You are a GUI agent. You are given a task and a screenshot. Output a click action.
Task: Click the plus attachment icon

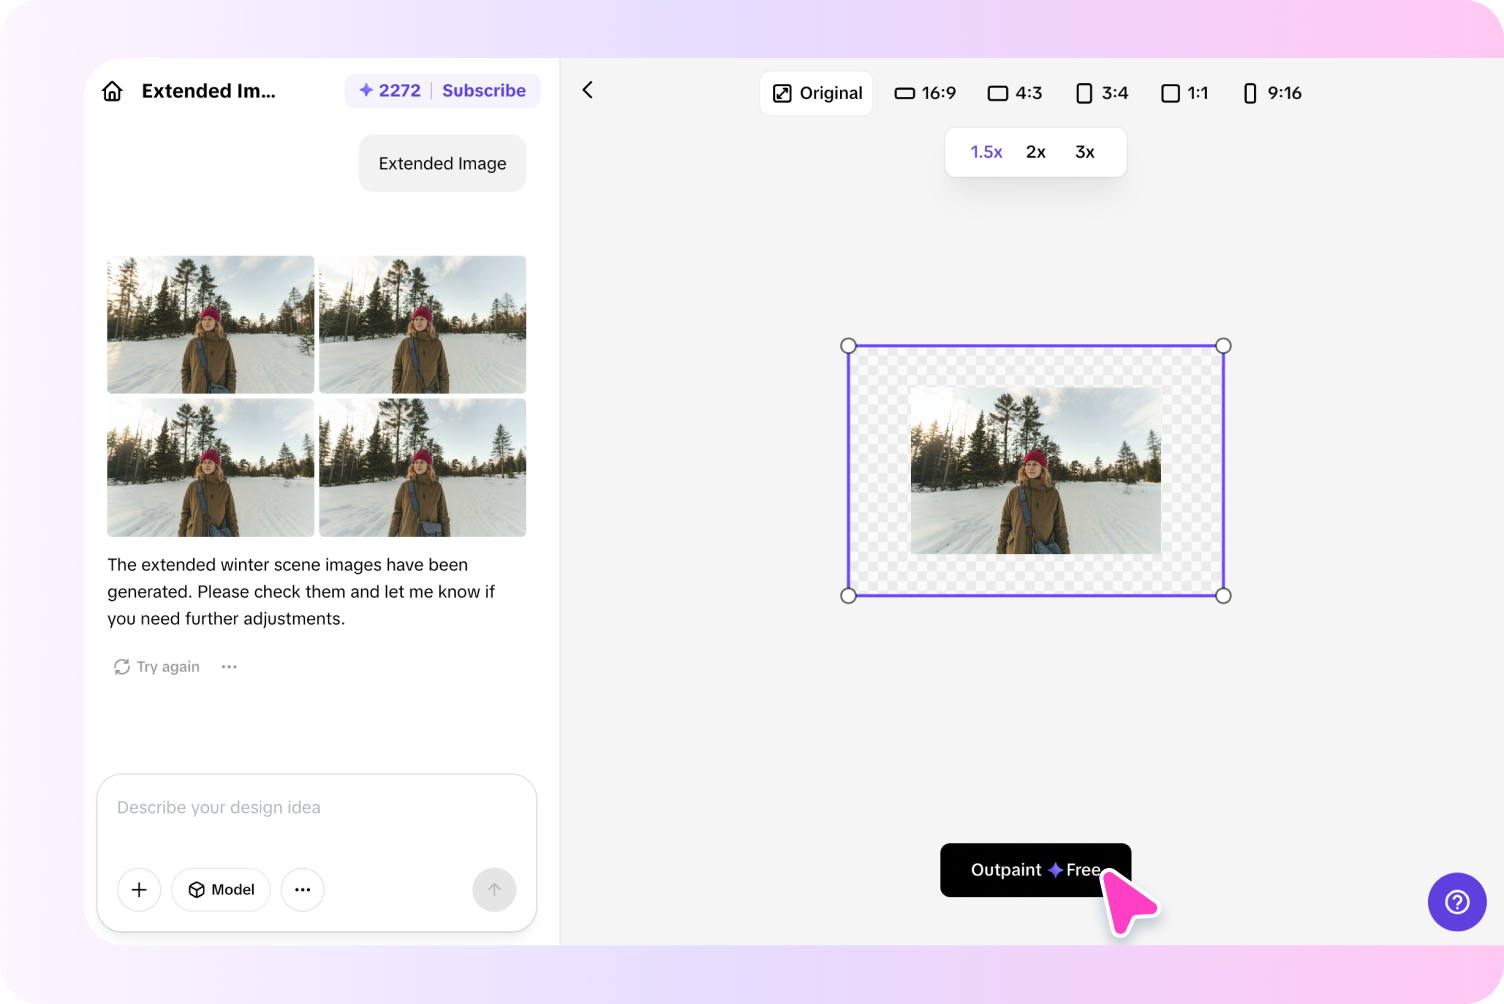139,890
